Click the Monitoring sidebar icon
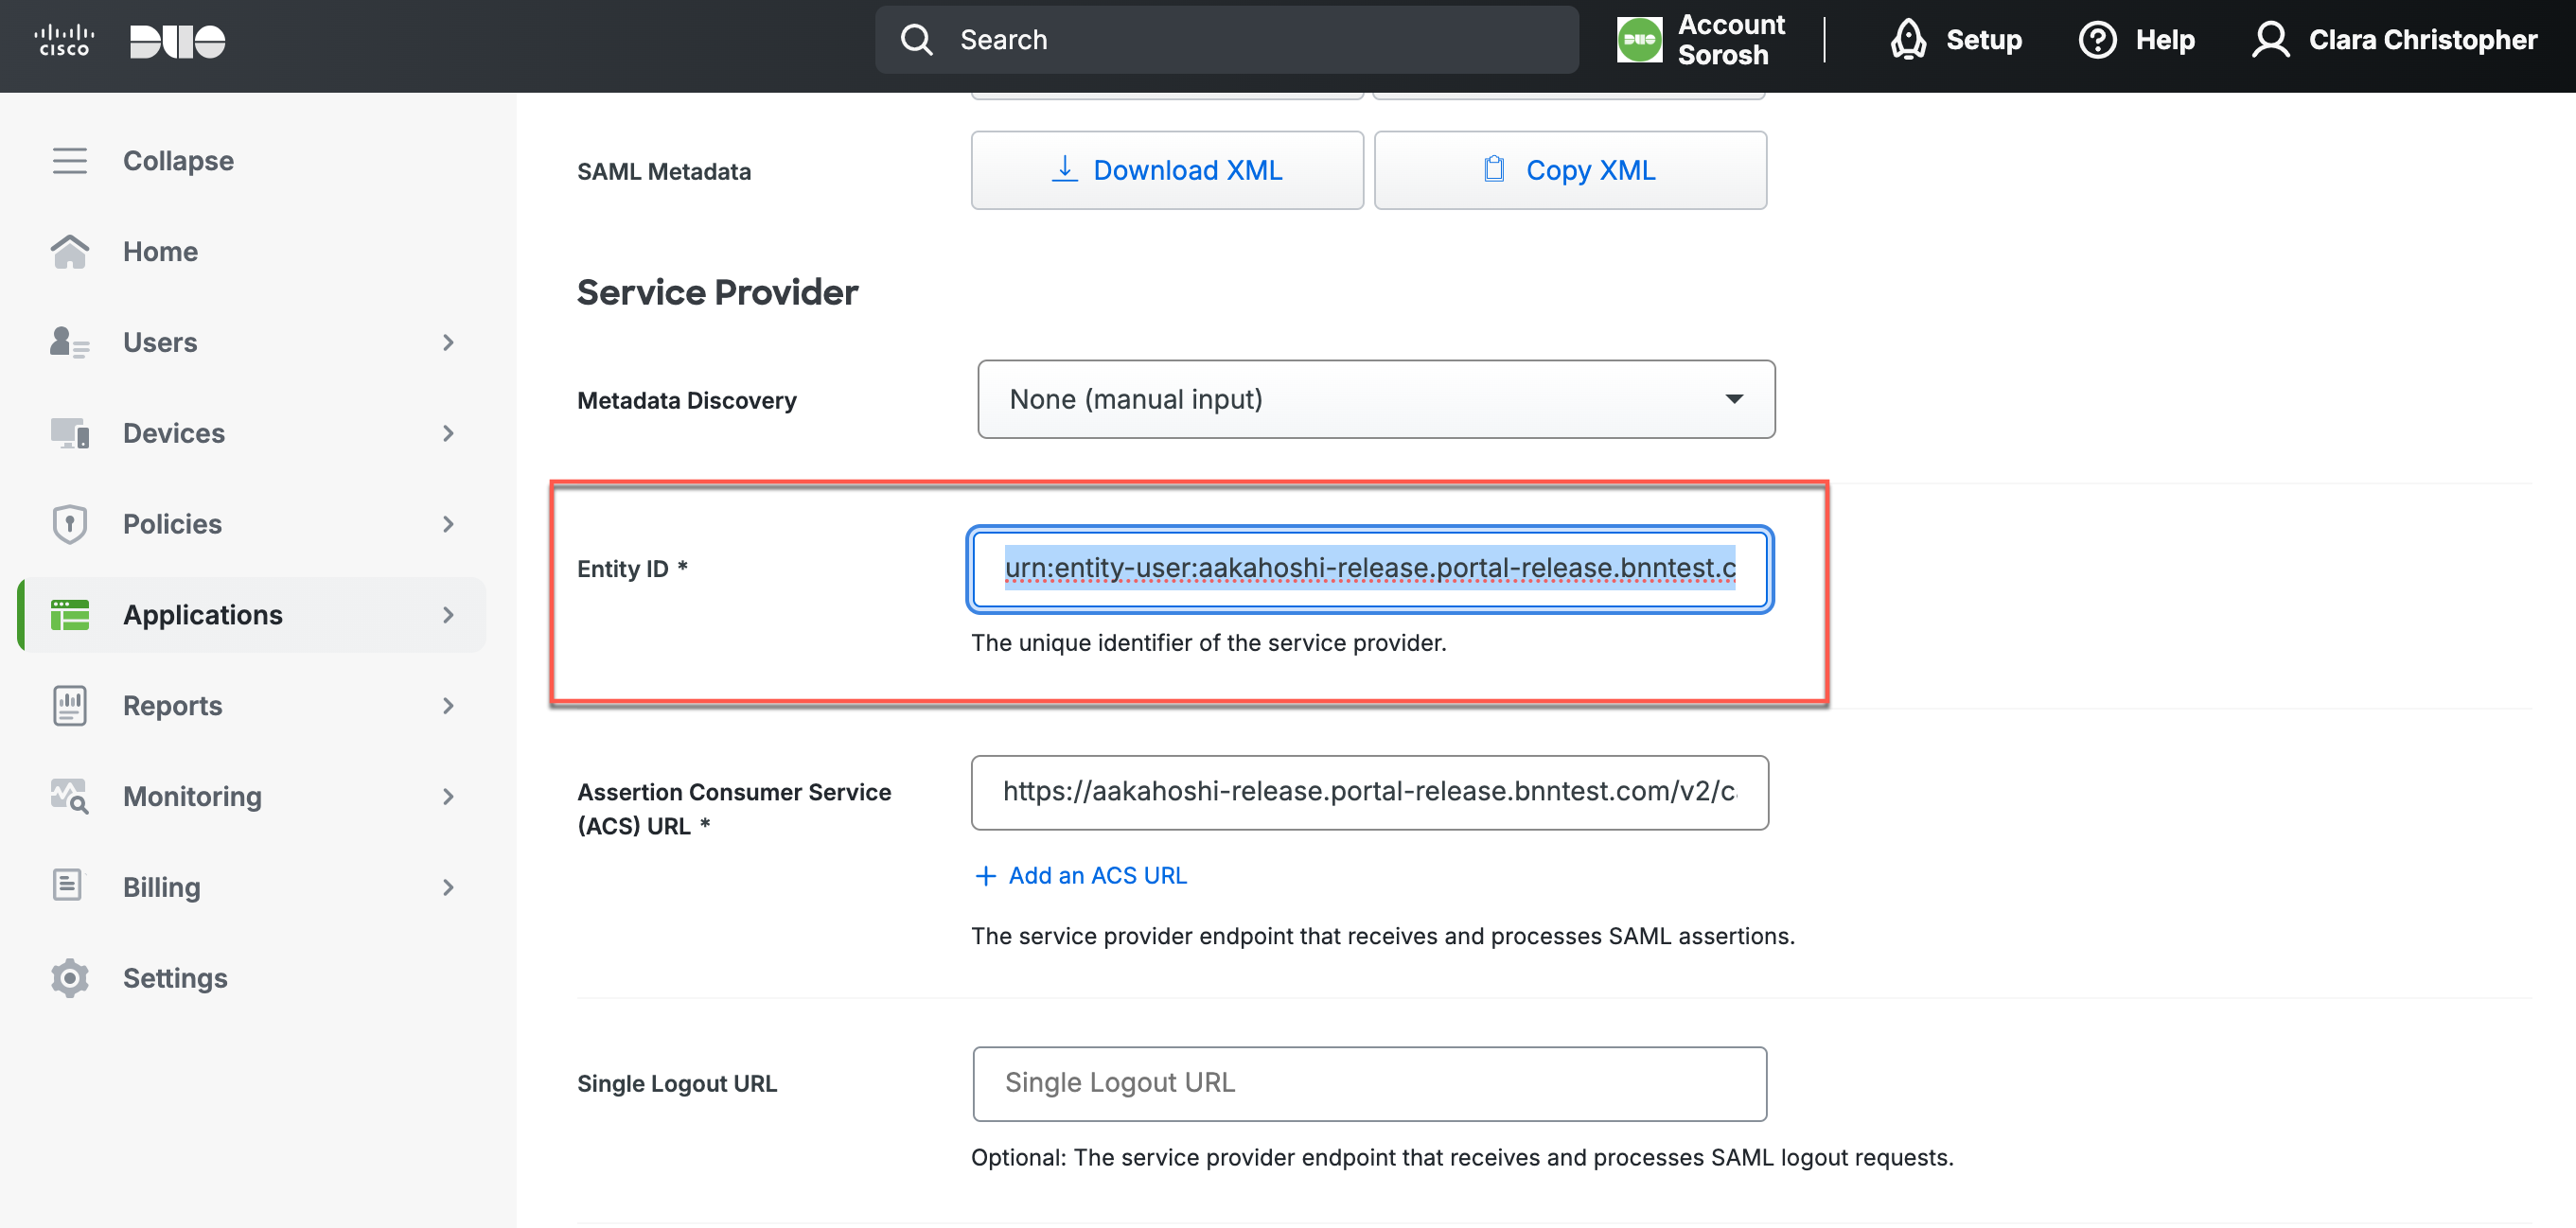The width and height of the screenshot is (2576, 1228). click(x=69, y=796)
